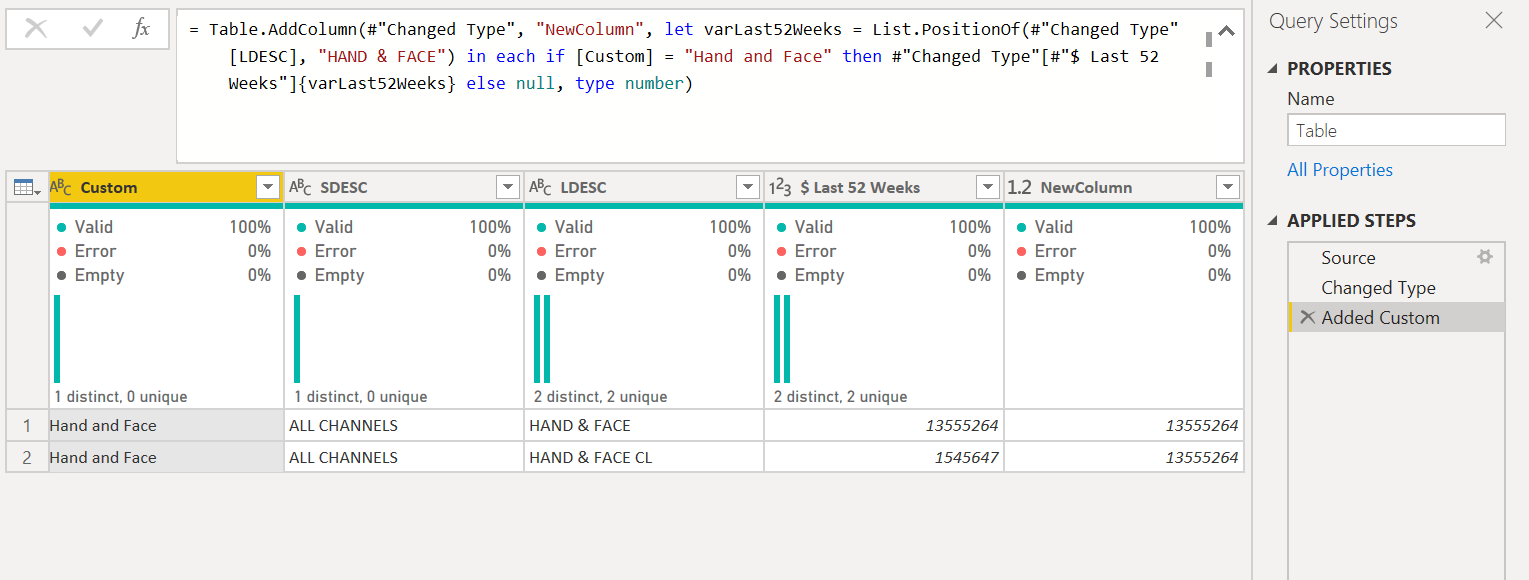Open the Custom column filter dropdown

pyautogui.click(x=268, y=187)
